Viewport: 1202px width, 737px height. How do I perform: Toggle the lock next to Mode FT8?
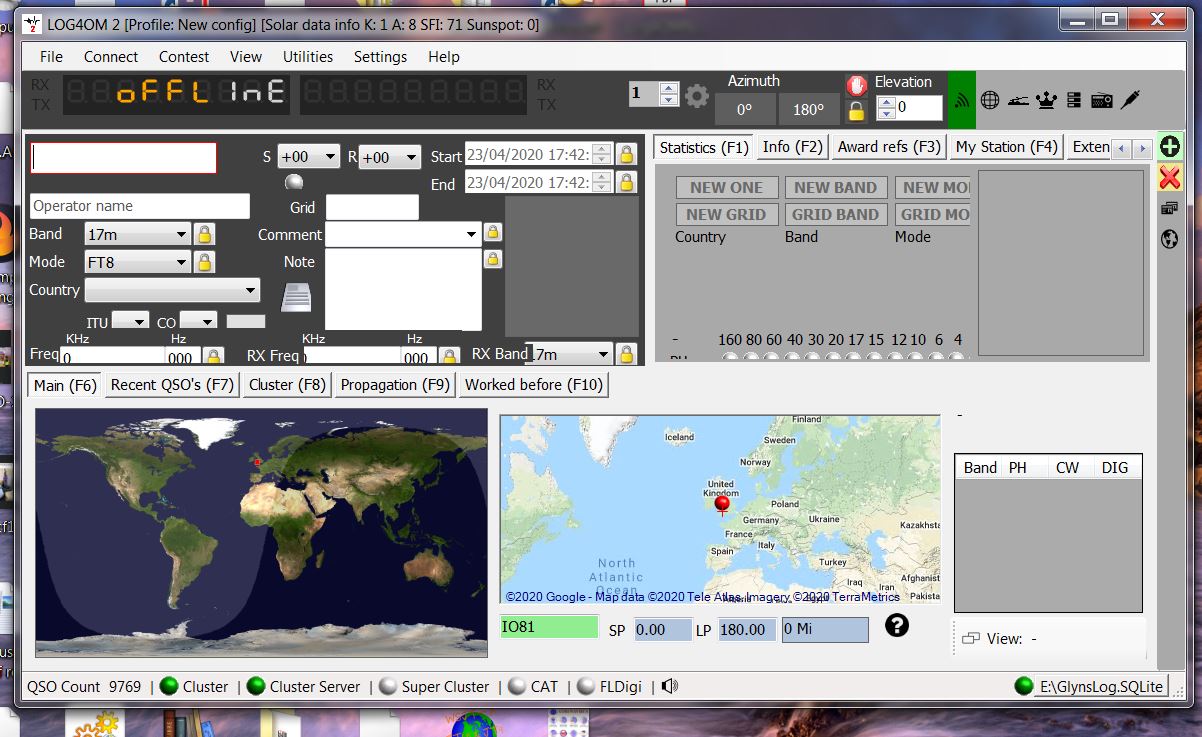(204, 262)
